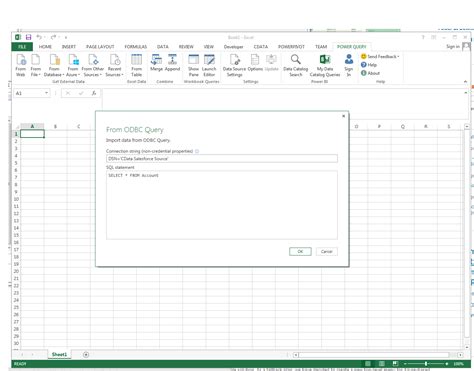Click the horizontal scrollbar
This screenshot has width=474, height=371.
(373, 355)
